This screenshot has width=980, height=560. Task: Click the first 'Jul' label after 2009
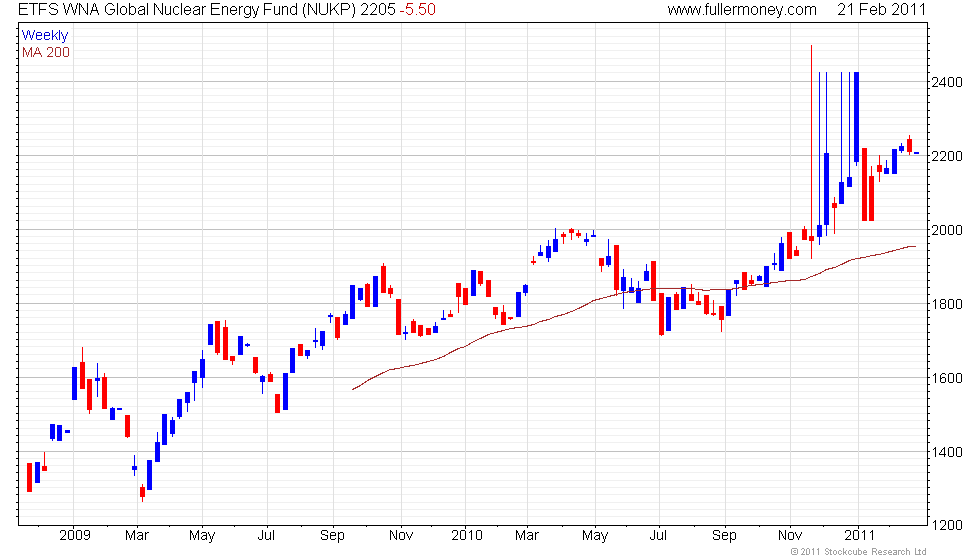pos(267,535)
